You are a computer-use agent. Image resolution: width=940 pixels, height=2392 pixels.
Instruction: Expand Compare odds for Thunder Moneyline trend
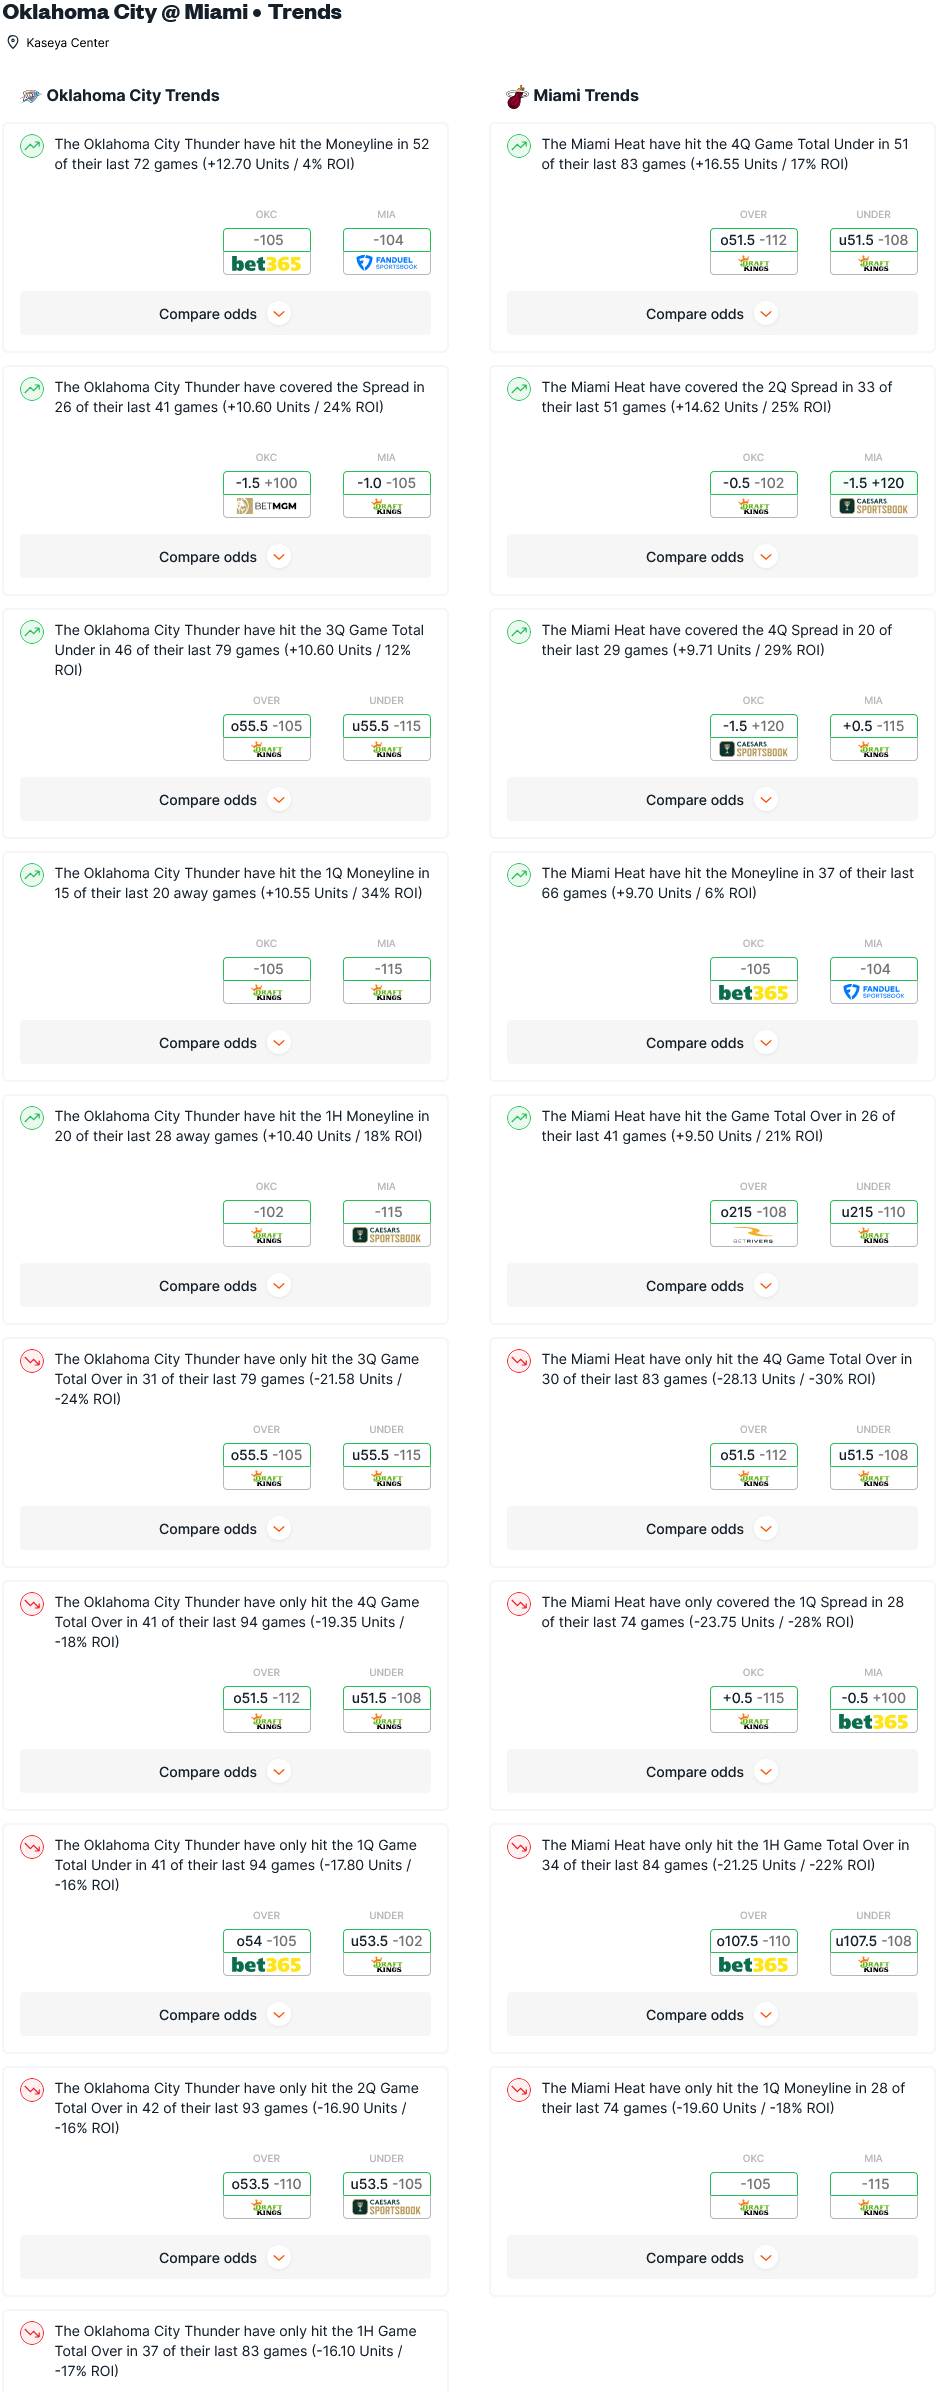point(226,314)
